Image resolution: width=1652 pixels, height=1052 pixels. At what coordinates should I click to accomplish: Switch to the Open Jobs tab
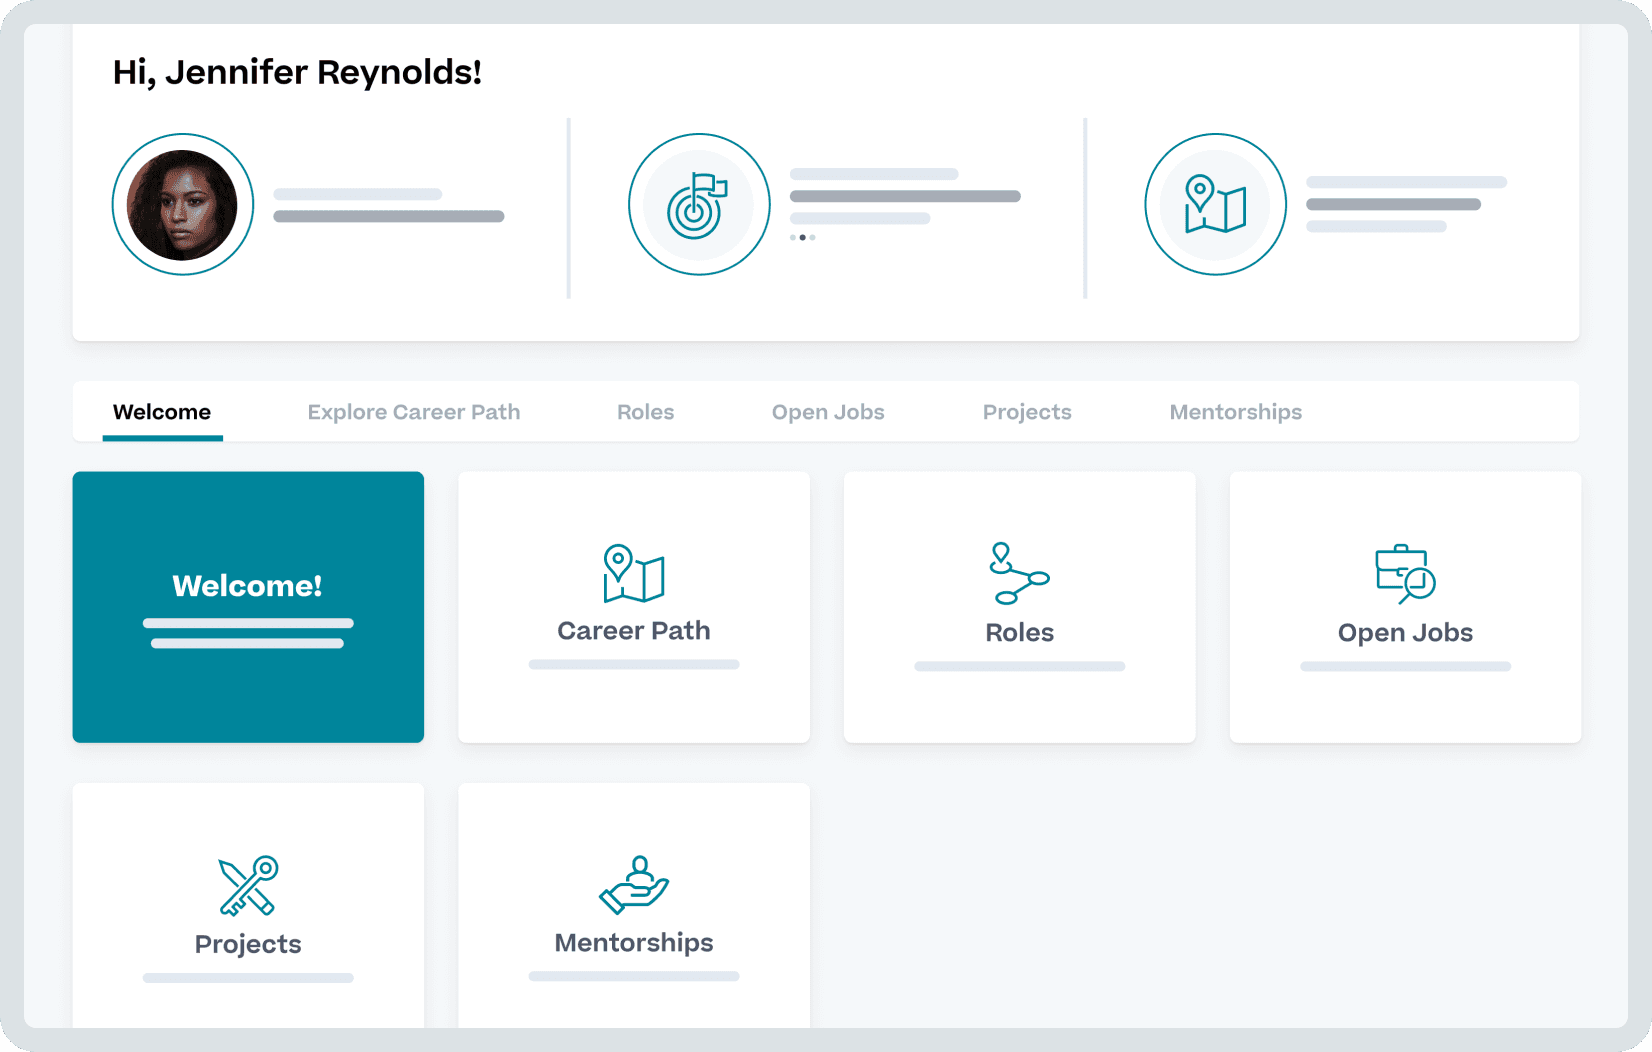(827, 411)
